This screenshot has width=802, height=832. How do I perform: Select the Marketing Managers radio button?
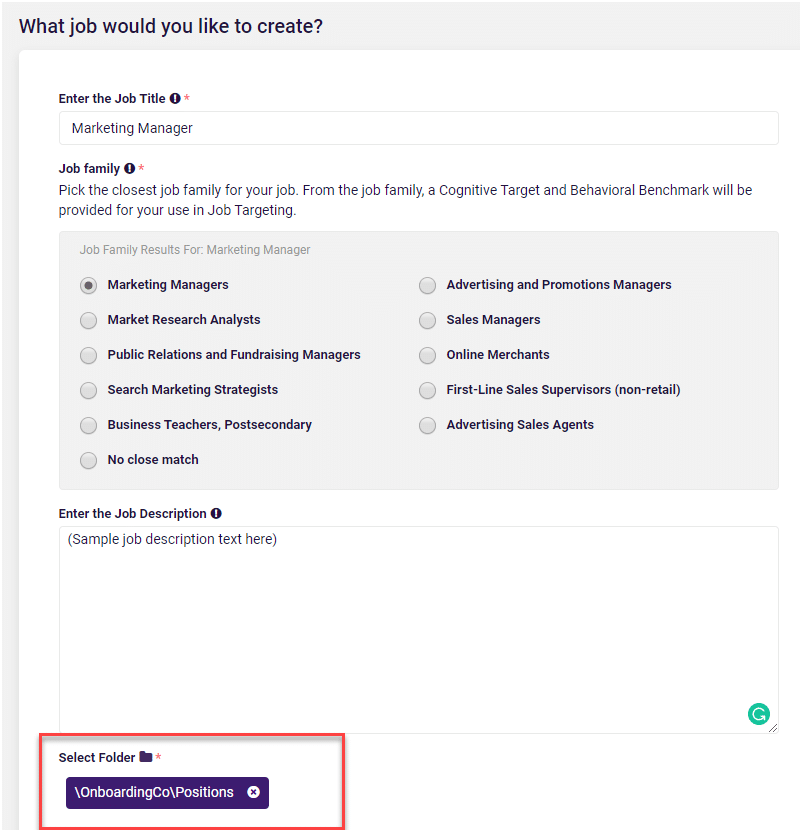89,285
